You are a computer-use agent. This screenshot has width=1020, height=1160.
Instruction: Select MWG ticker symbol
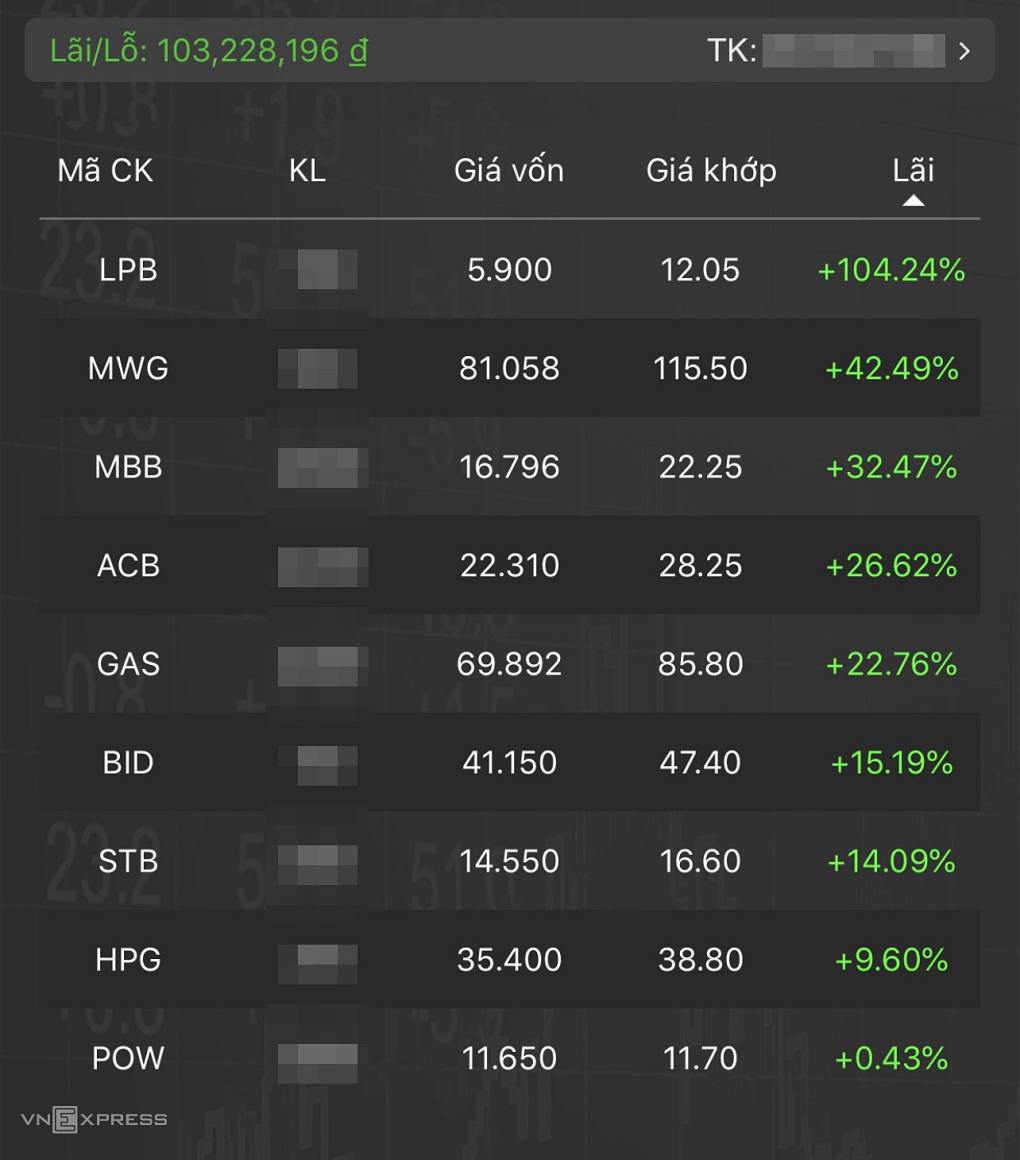click(x=128, y=369)
